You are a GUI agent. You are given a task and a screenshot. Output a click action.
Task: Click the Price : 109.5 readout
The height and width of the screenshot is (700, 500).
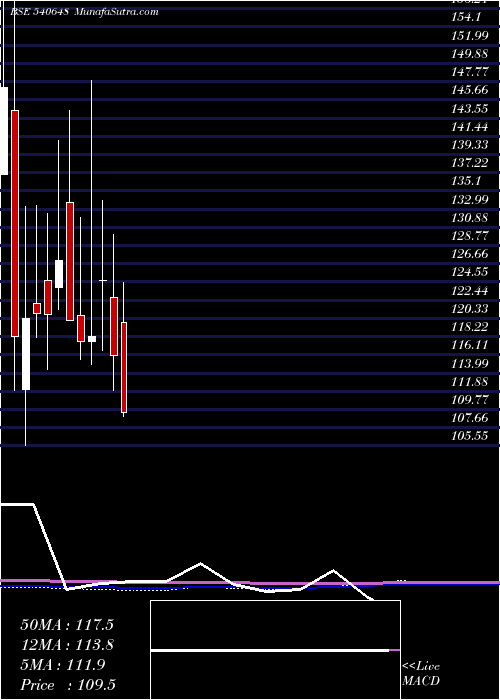pyautogui.click(x=68, y=685)
